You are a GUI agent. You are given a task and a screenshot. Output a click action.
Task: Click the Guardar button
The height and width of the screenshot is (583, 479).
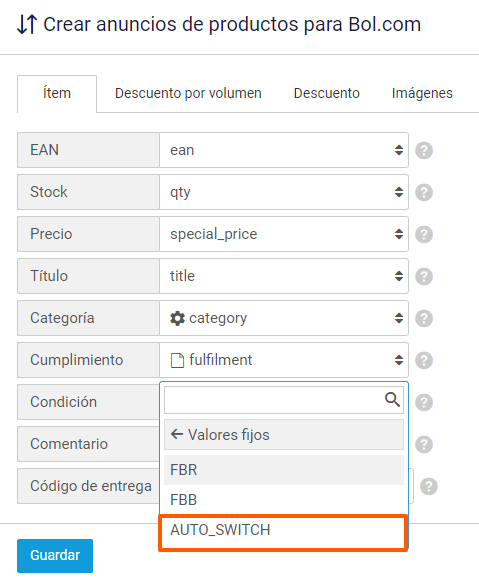coord(55,555)
